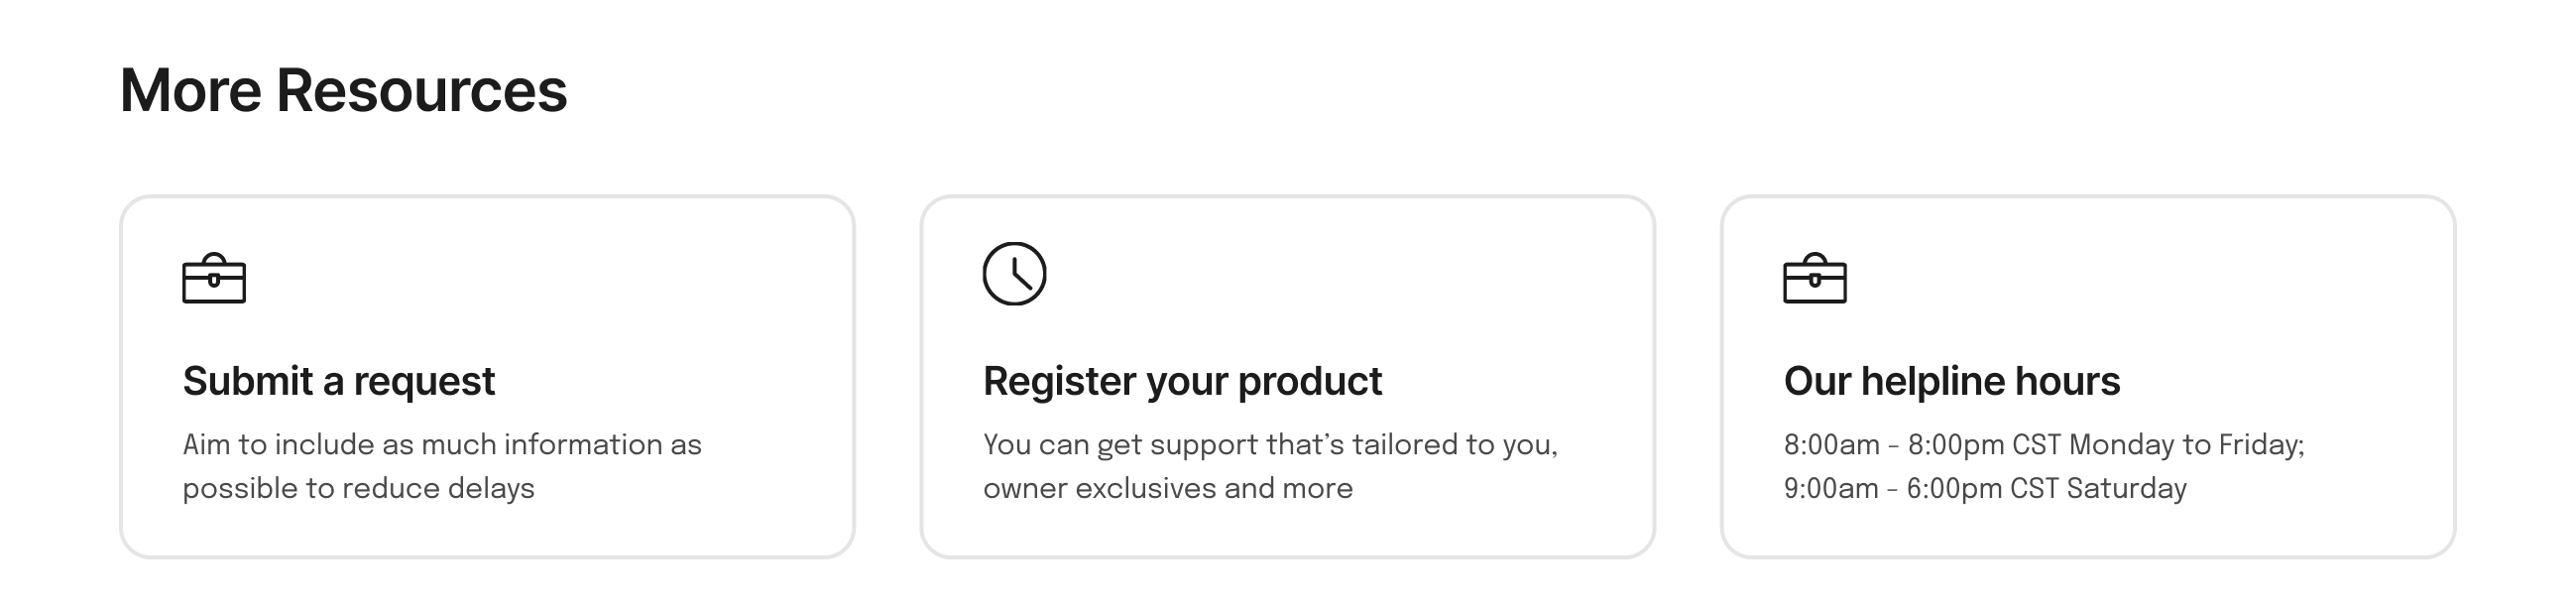Viewport: 2576px width, 607px height.
Task: Click the Monday to Friday hours line
Action: [2044, 444]
